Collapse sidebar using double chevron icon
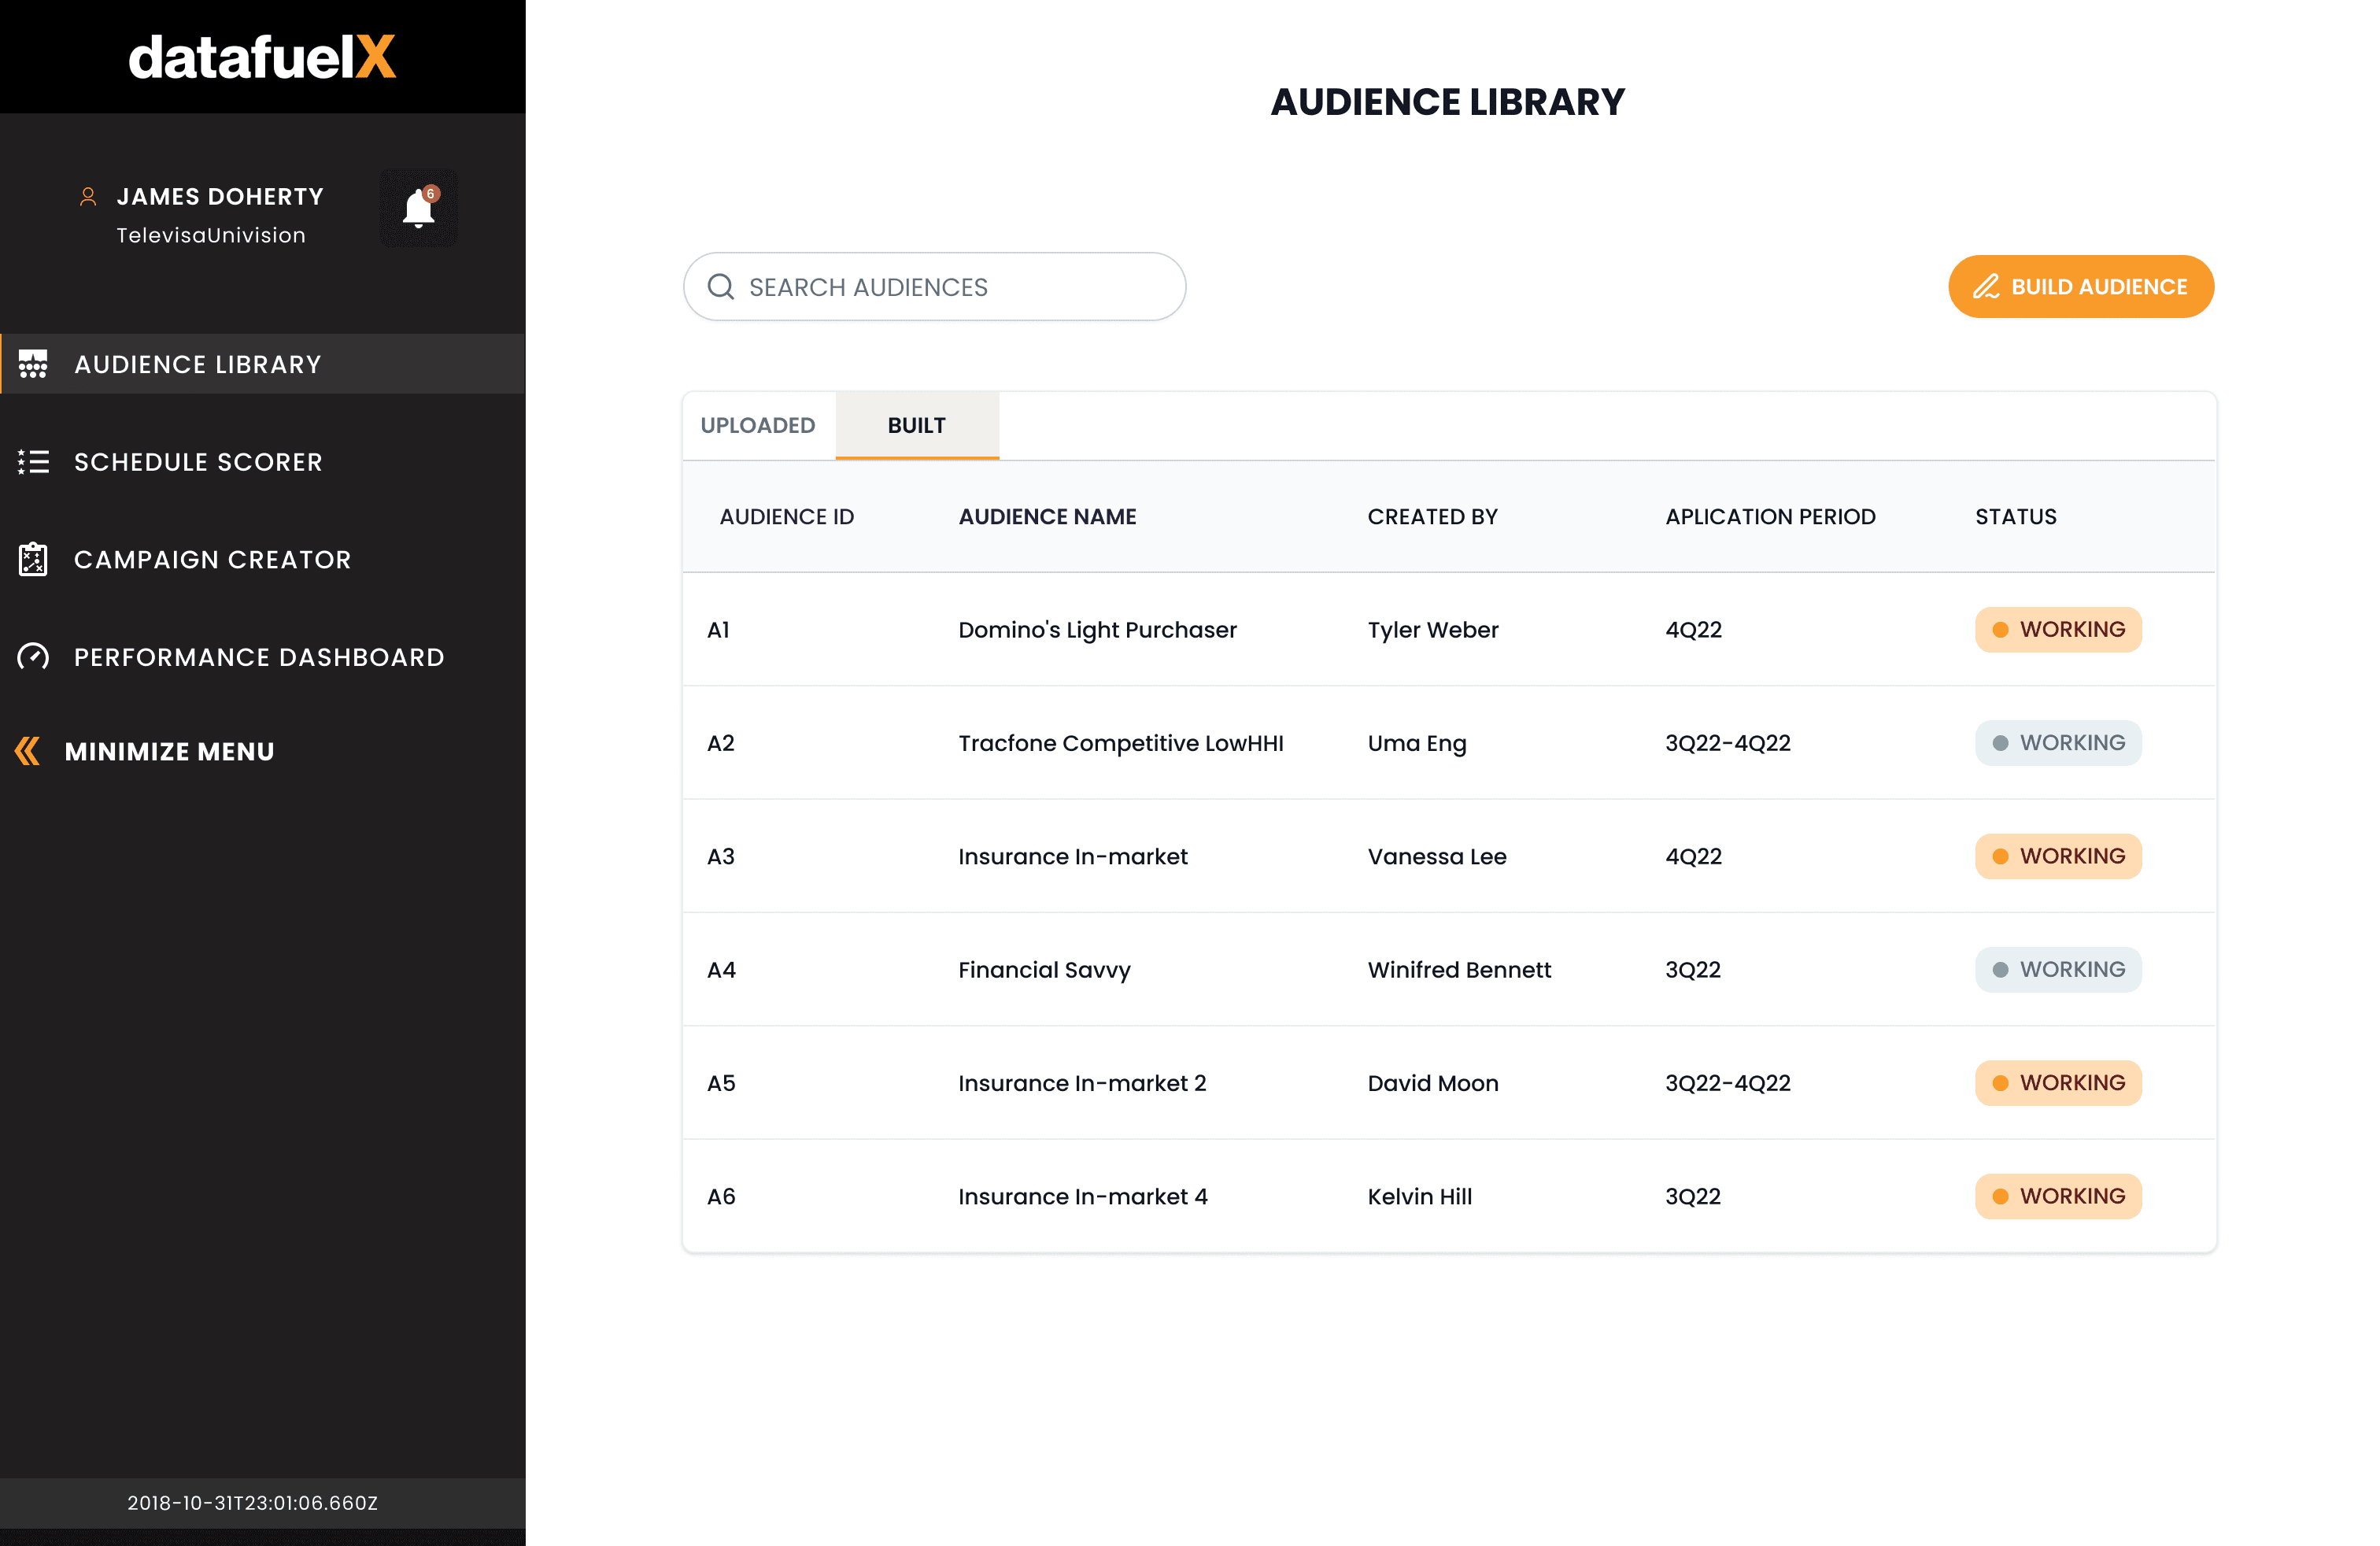Image resolution: width=2380 pixels, height=1546 pixels. pos(28,751)
